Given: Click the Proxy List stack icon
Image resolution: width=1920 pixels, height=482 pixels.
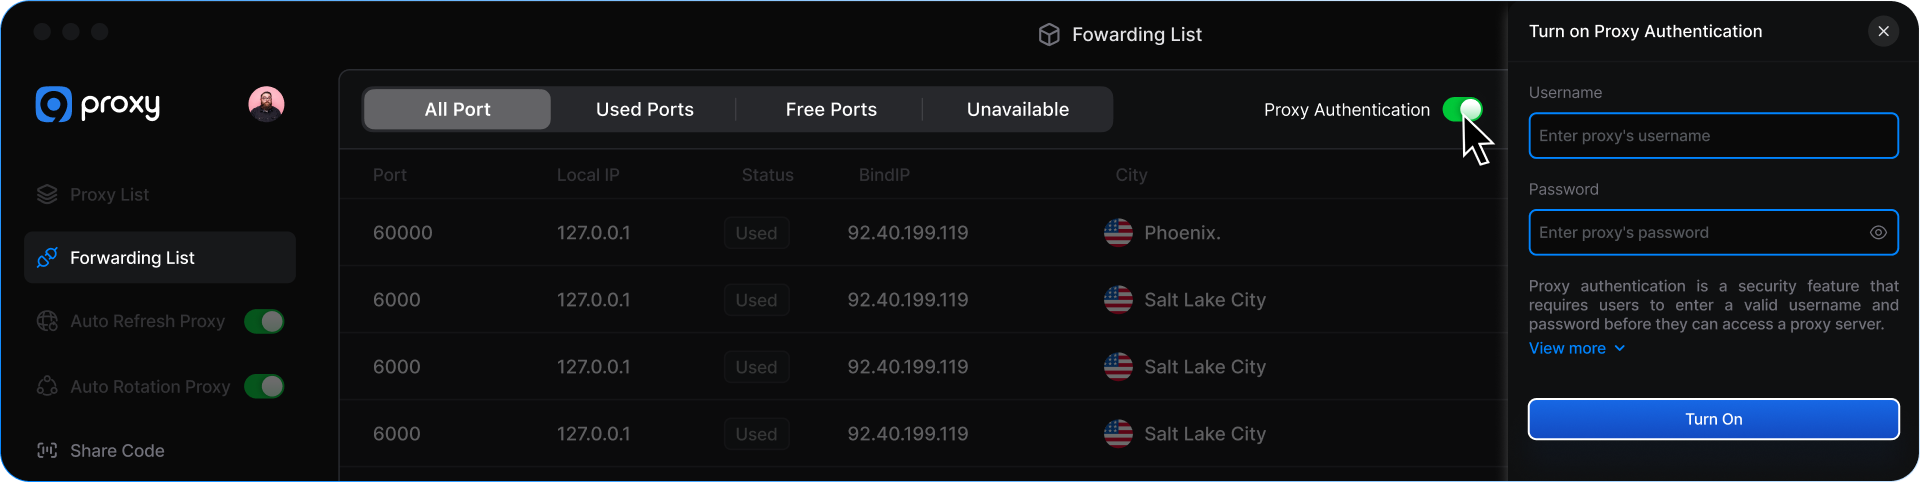Looking at the screenshot, I should (x=47, y=194).
